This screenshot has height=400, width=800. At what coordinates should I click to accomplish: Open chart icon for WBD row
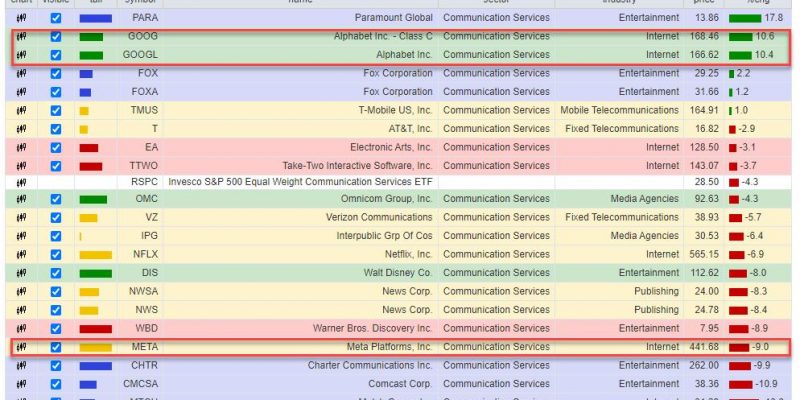tap(21, 329)
